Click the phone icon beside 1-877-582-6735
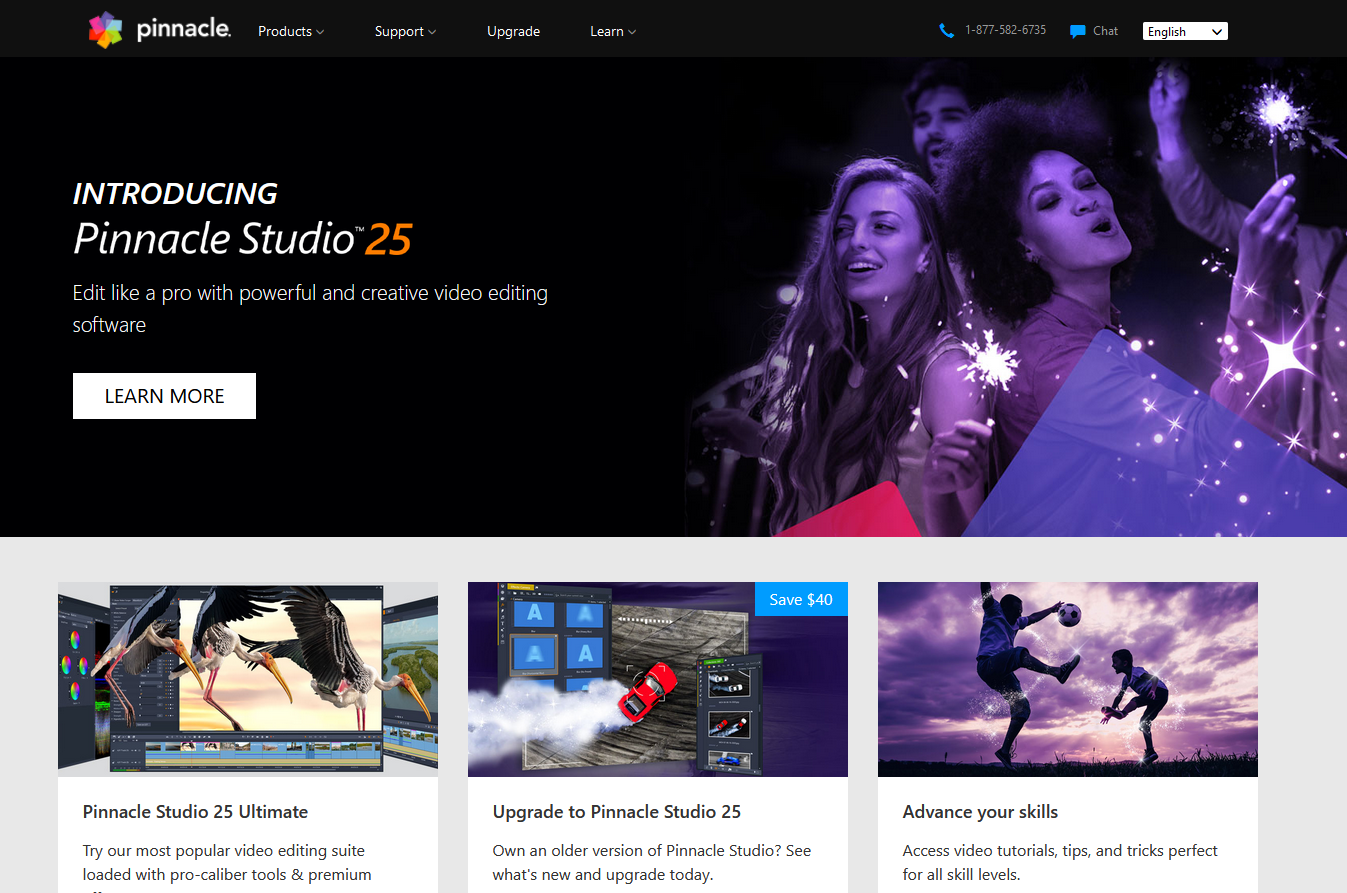 (947, 31)
